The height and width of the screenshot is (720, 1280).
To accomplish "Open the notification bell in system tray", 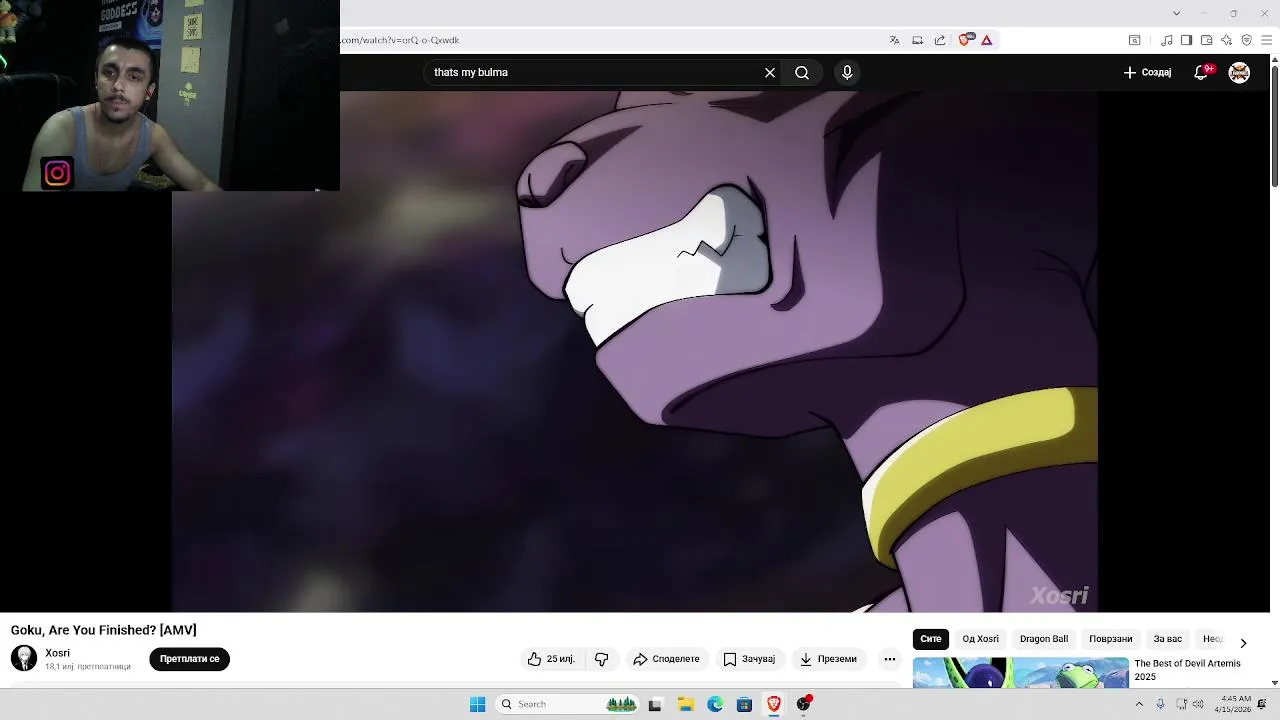I will pyautogui.click(x=1262, y=704).
